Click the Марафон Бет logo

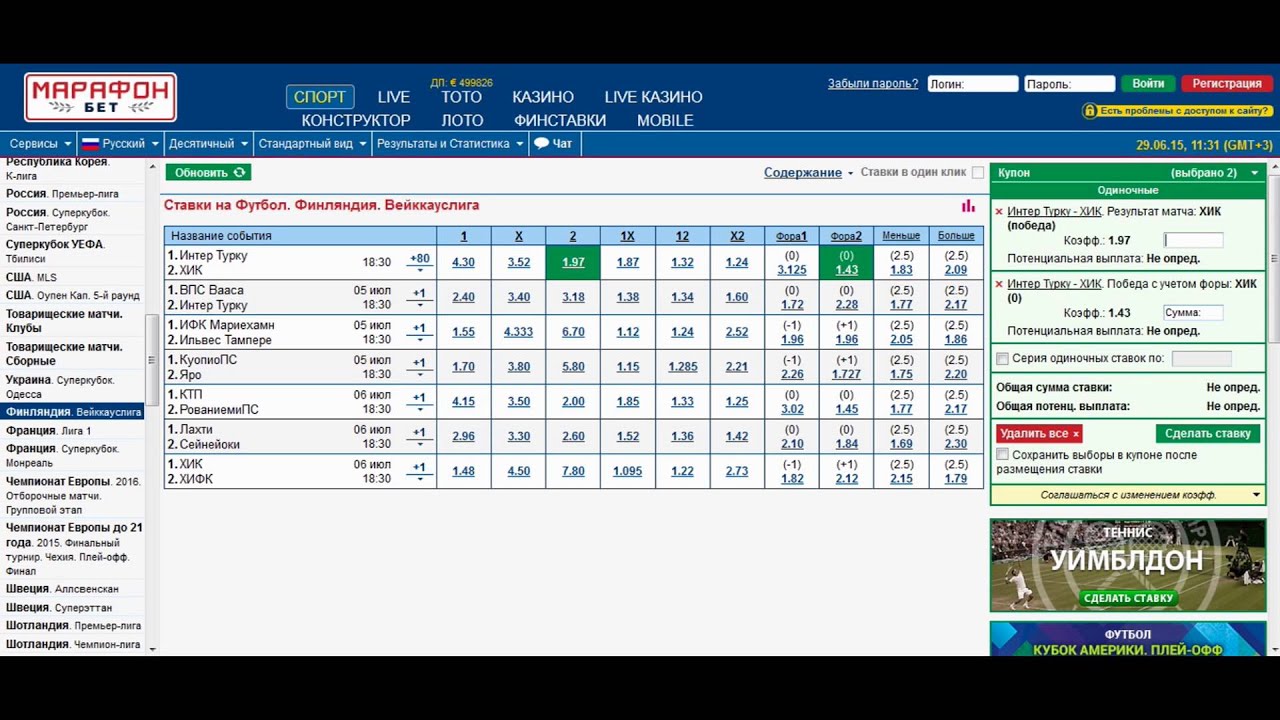coord(100,97)
